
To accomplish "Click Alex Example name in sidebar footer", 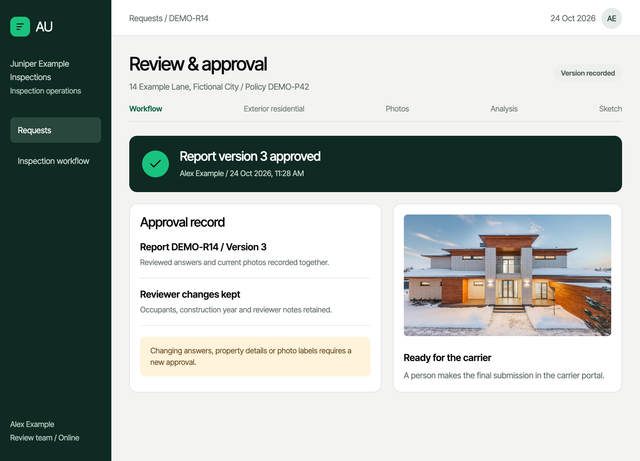I will [x=32, y=424].
